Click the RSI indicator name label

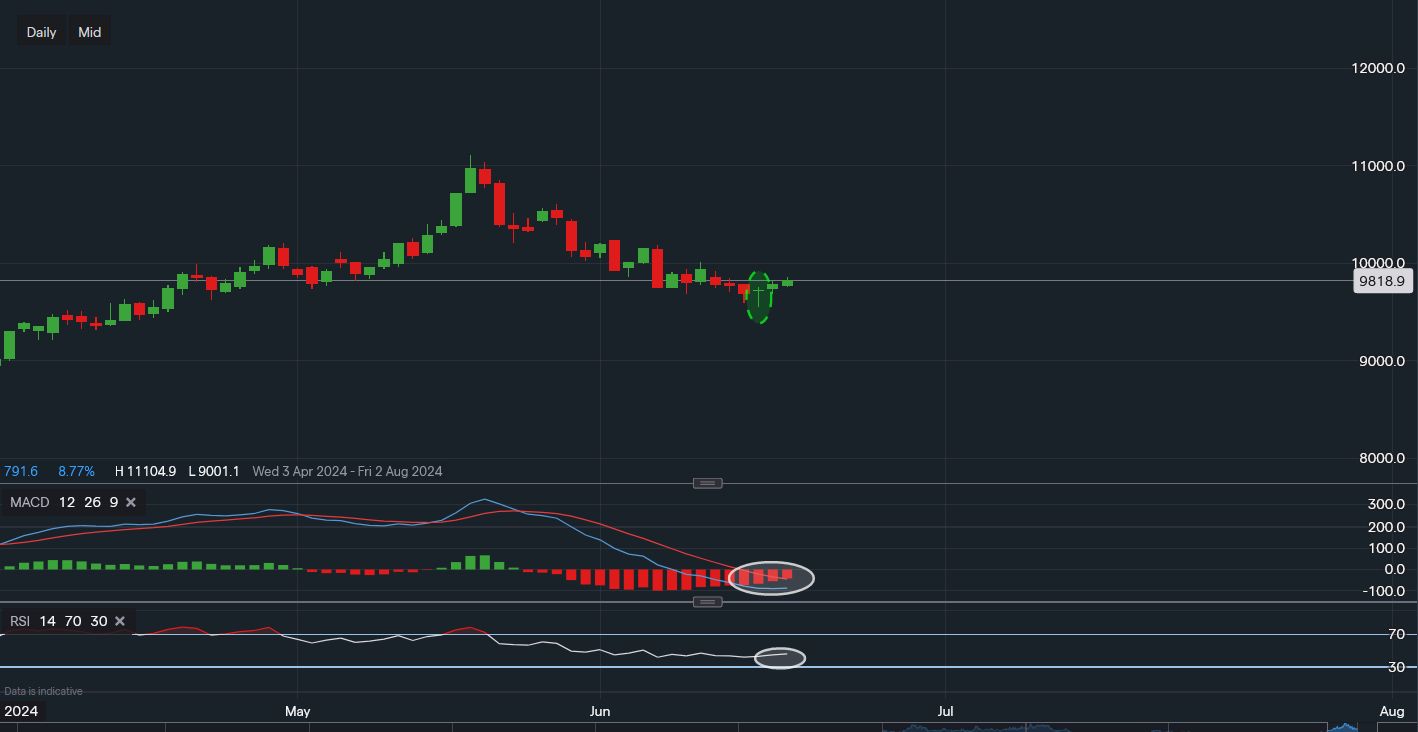[x=20, y=621]
